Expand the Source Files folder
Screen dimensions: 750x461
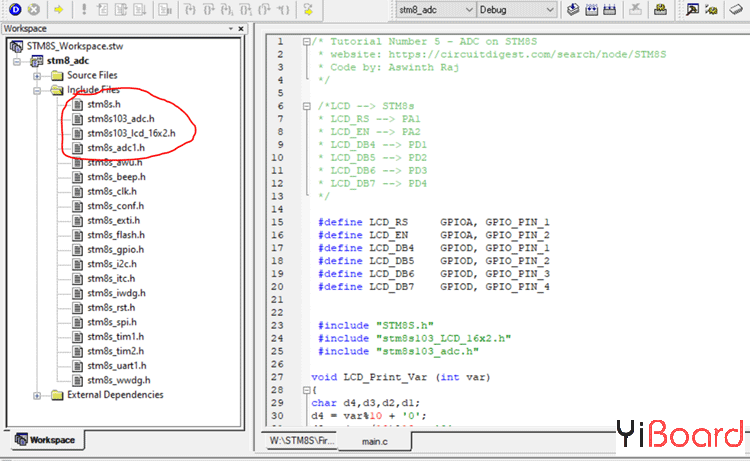[37, 76]
